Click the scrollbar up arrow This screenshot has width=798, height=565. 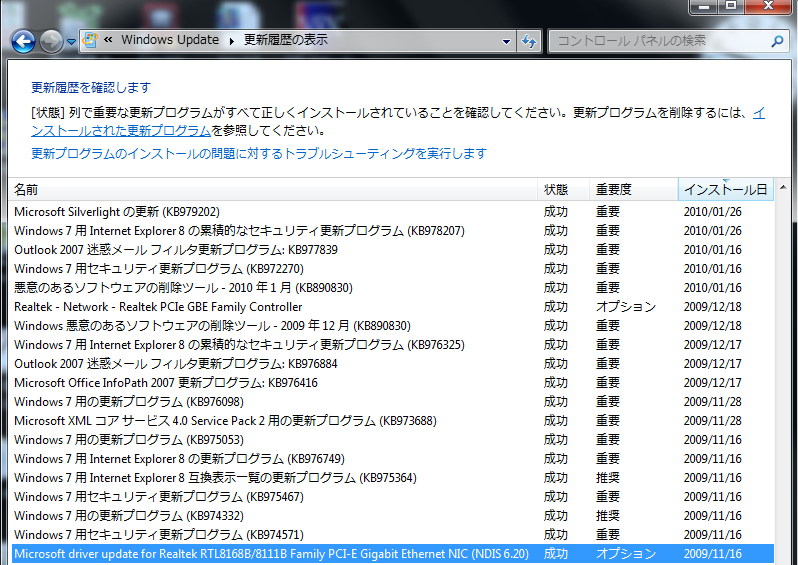(x=783, y=188)
